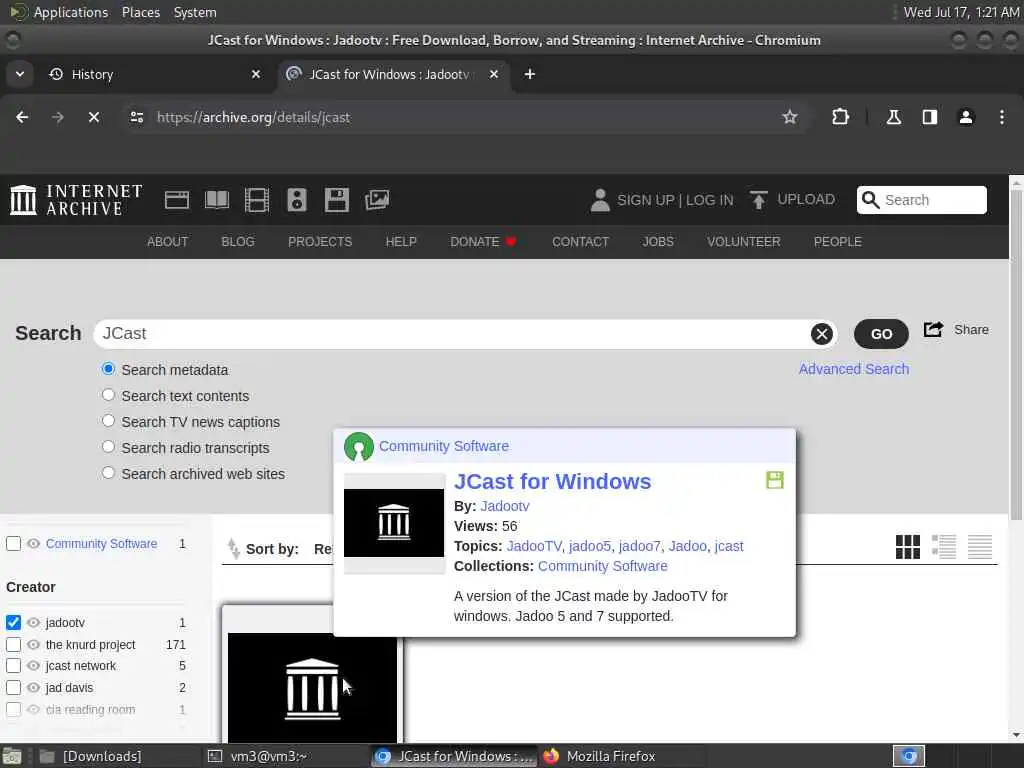Open the jado5 topic link
This screenshot has width=1024, height=768.
(590, 546)
